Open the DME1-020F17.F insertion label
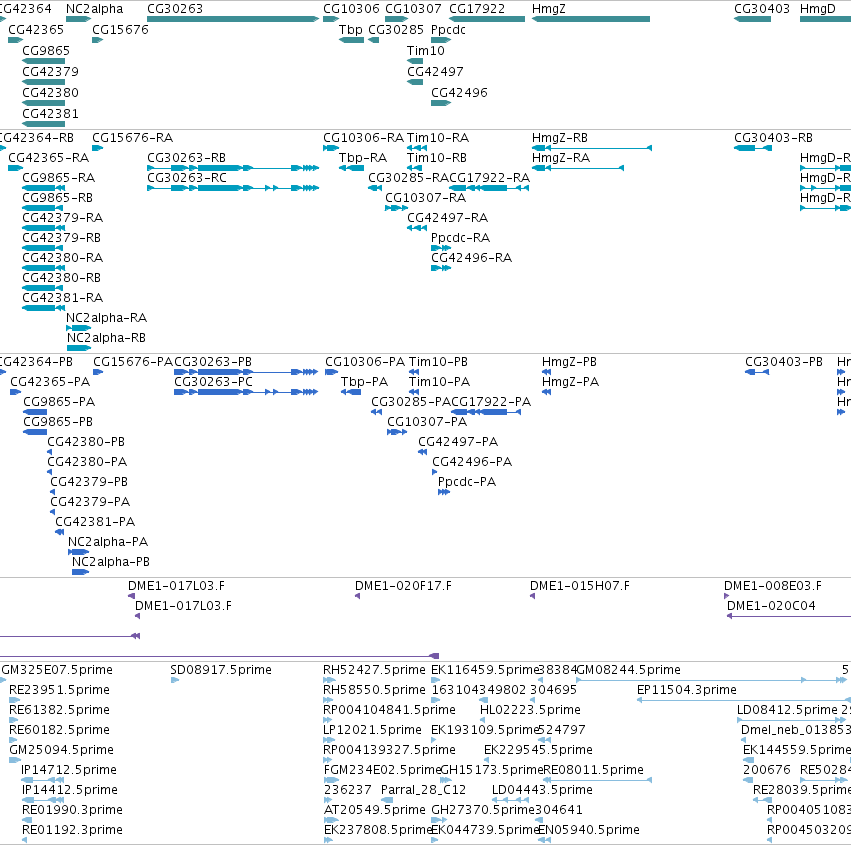This screenshot has height=845, width=851. pyautogui.click(x=403, y=586)
